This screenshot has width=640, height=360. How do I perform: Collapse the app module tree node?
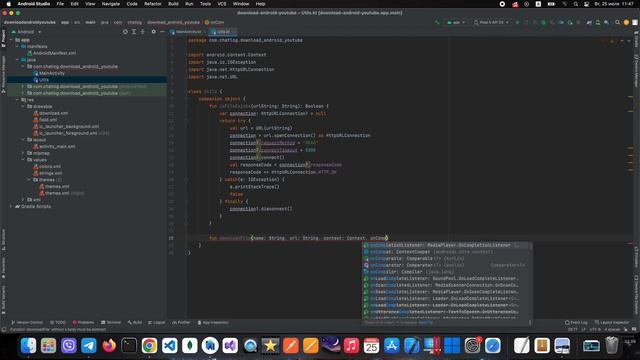11,40
